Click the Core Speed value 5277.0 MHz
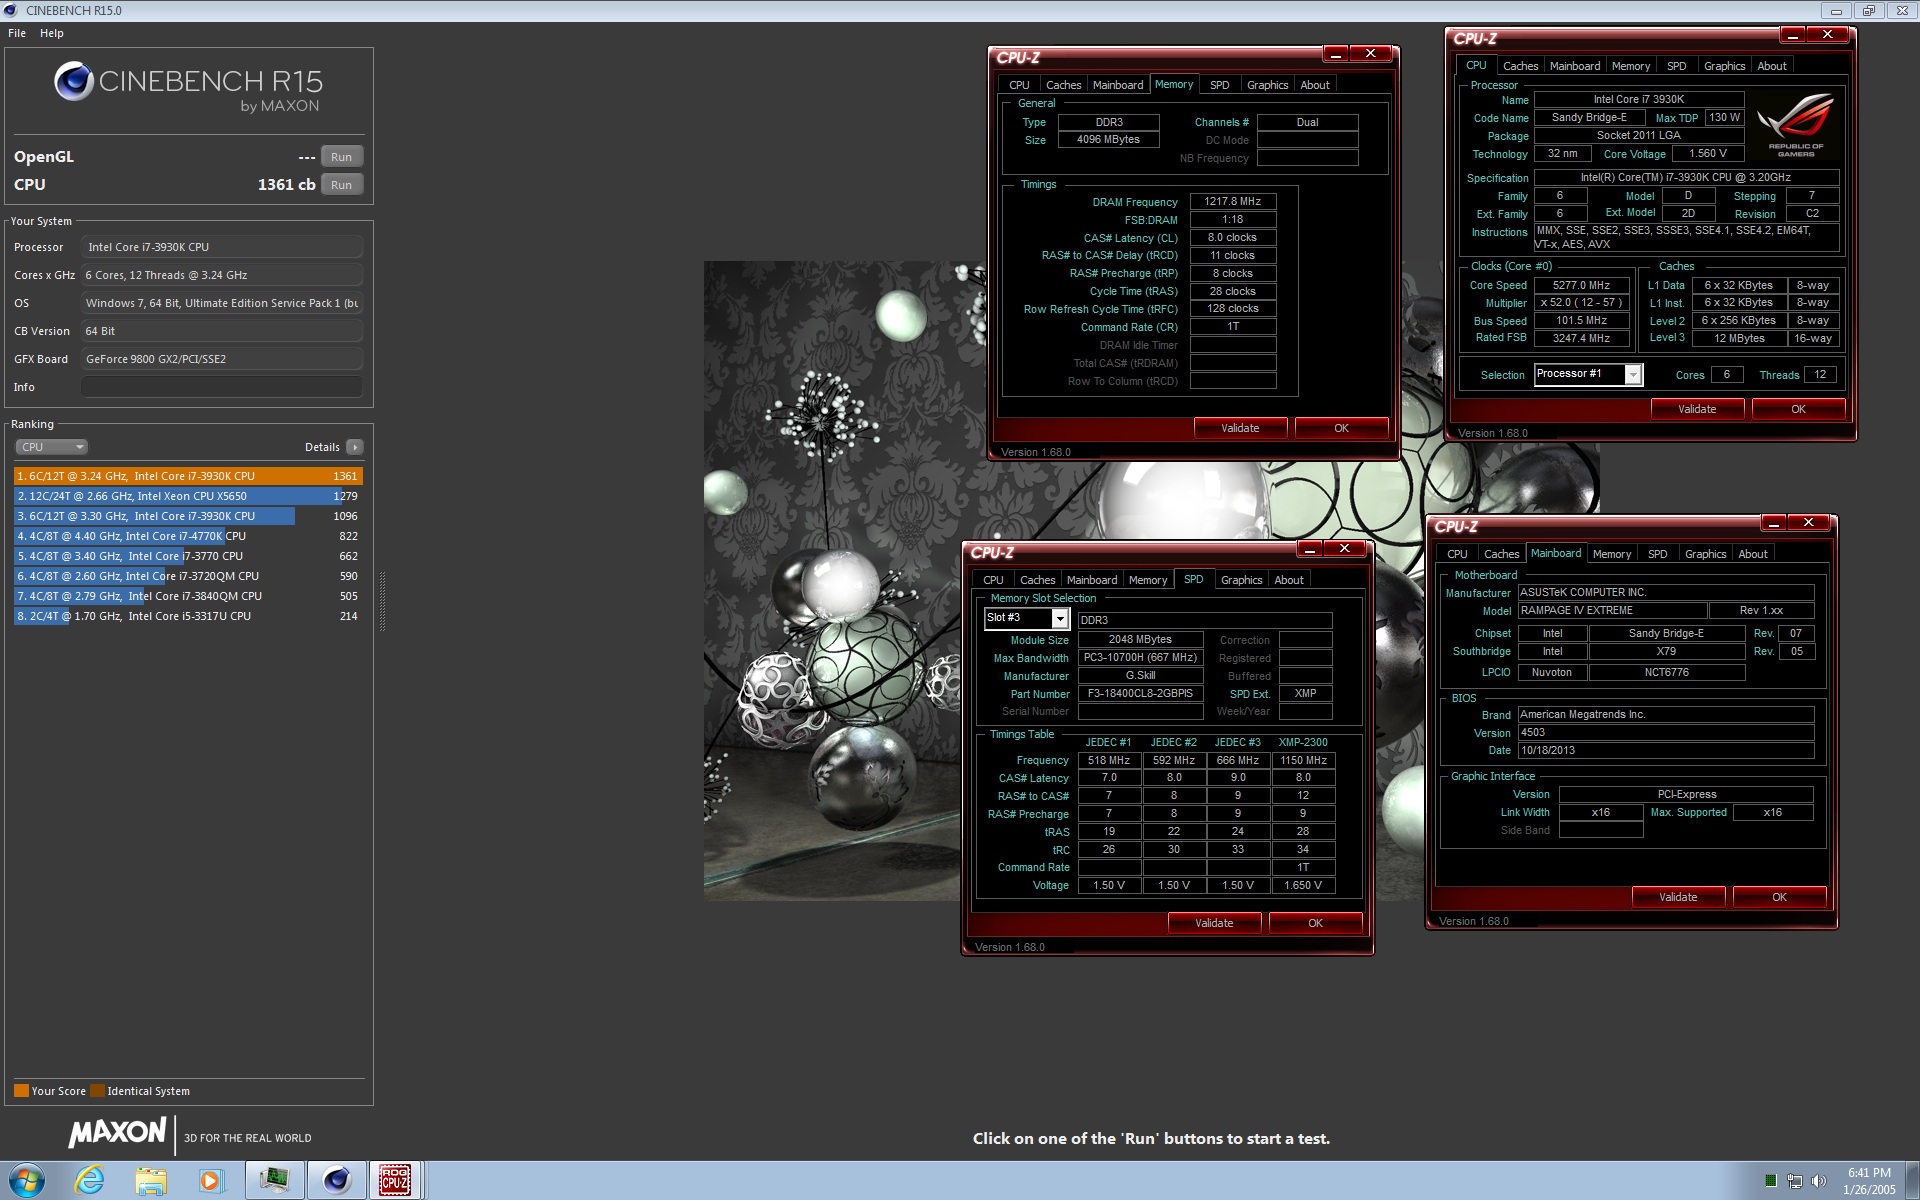1920x1200 pixels. click(1581, 285)
